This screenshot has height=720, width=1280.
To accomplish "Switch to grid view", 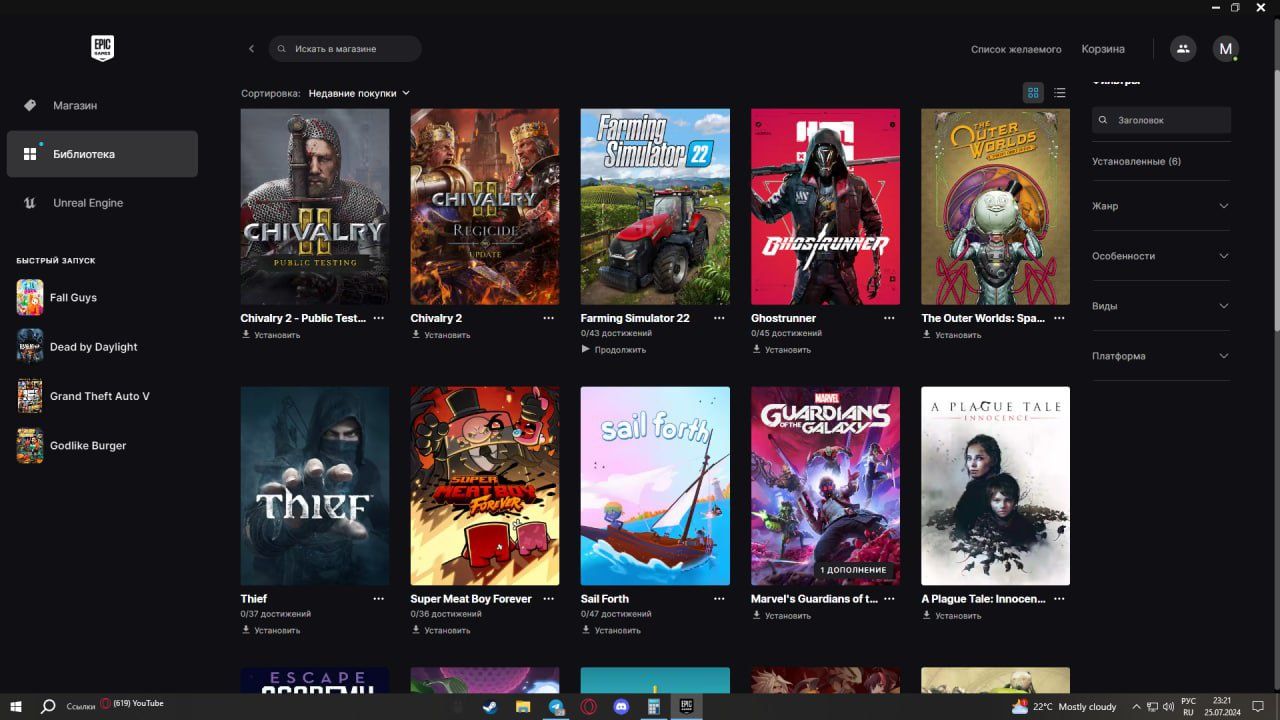I will 1033,93.
